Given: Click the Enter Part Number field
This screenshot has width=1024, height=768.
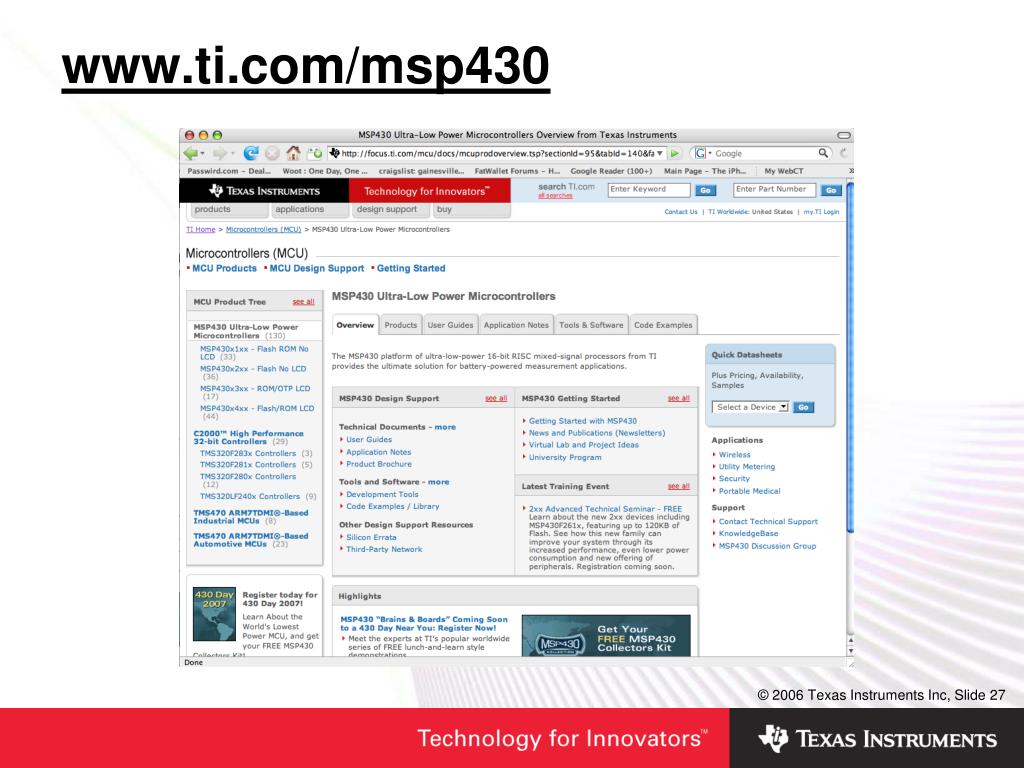Looking at the screenshot, I should (x=775, y=189).
